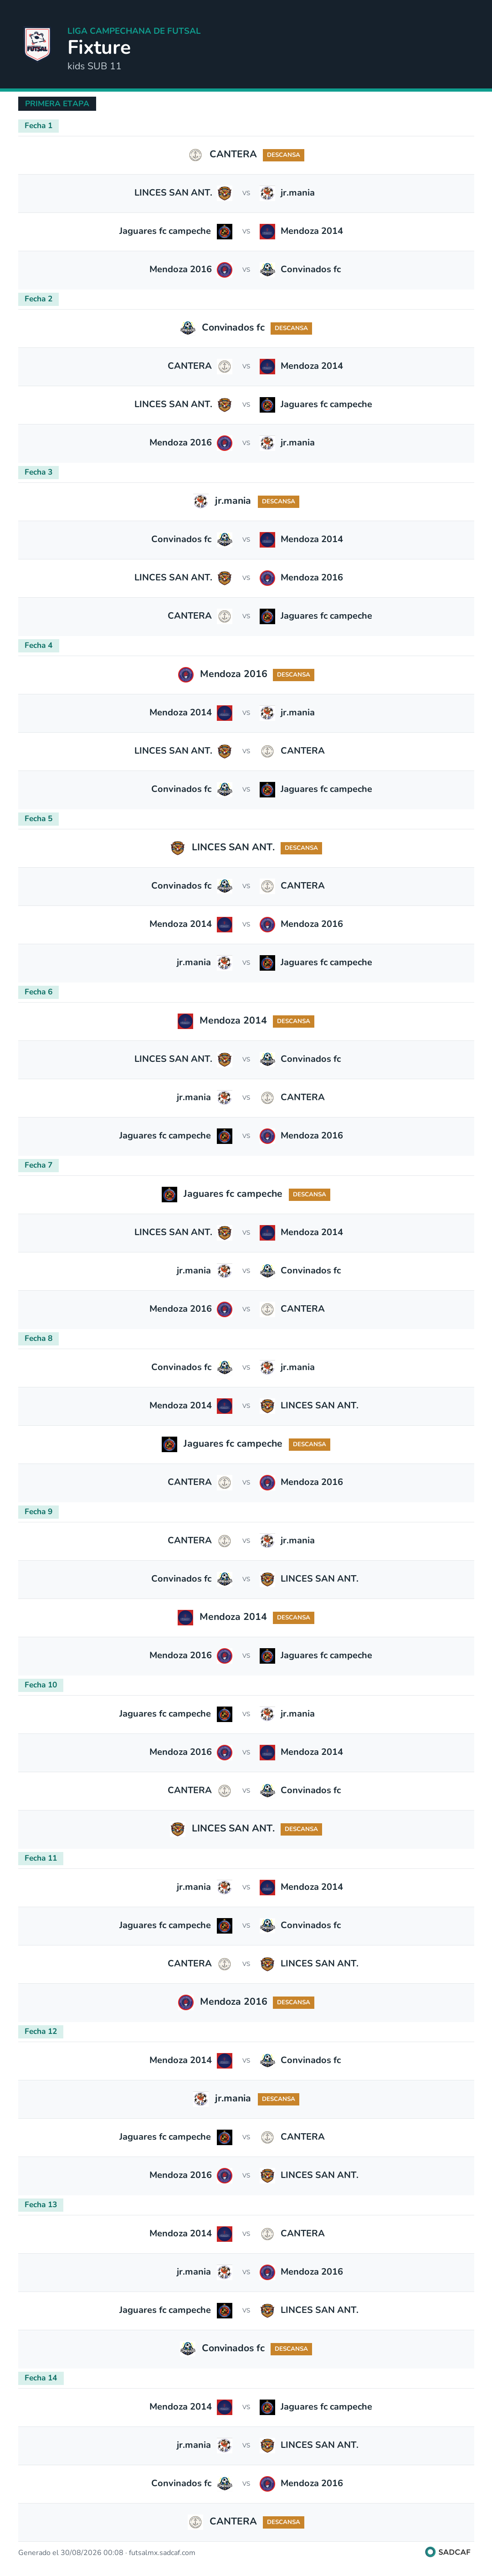Select the PRIMERA ETAPA stage label
Image resolution: width=492 pixels, height=2576 pixels.
[x=57, y=103]
